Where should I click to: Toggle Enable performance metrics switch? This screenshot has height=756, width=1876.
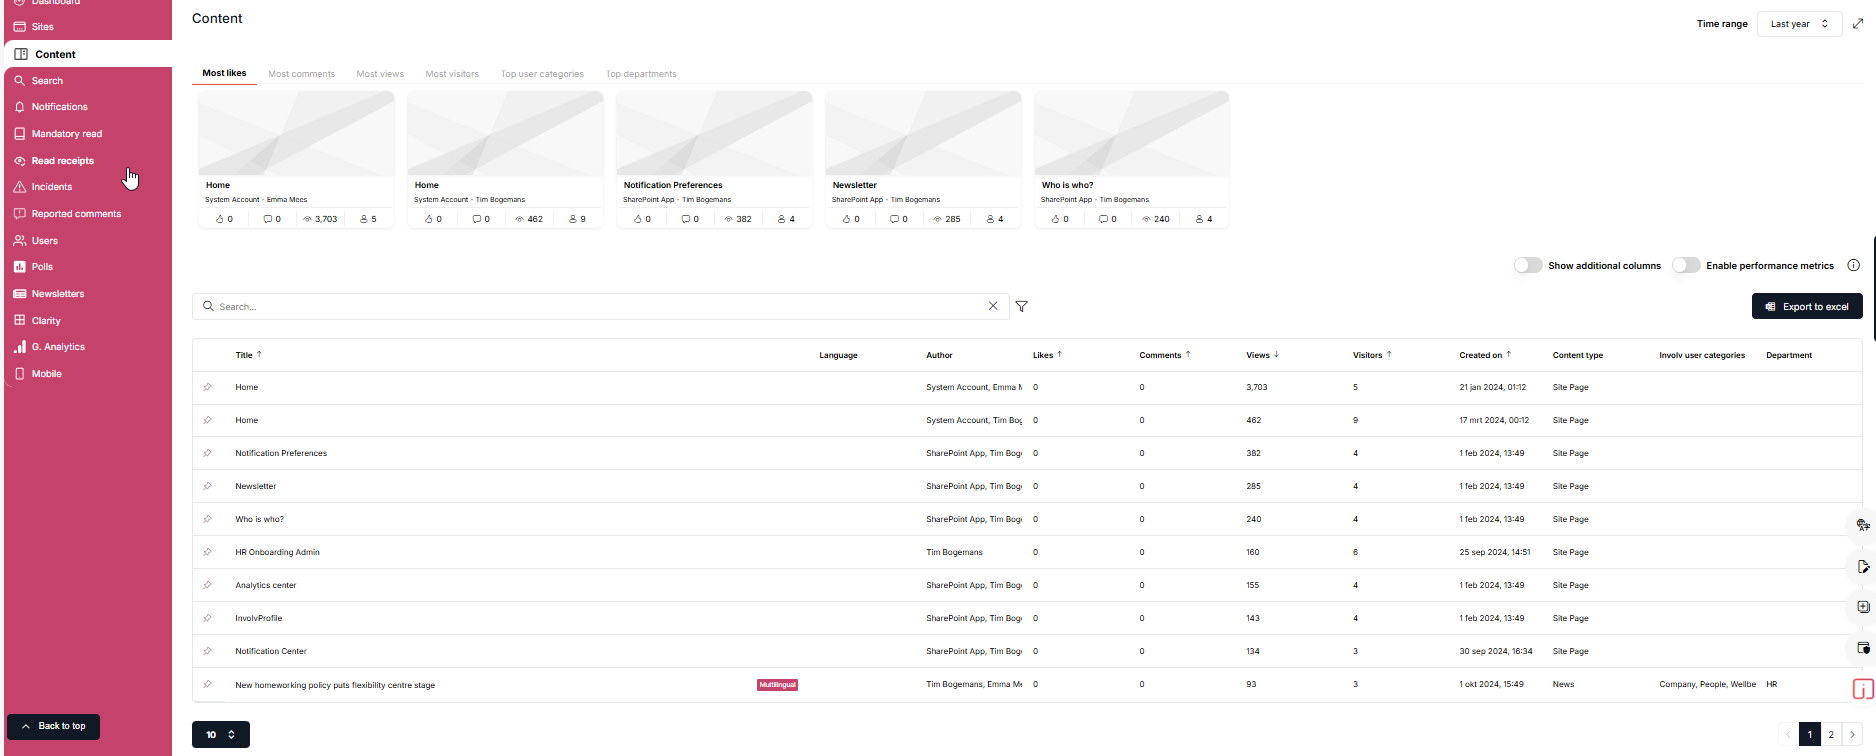coord(1686,265)
